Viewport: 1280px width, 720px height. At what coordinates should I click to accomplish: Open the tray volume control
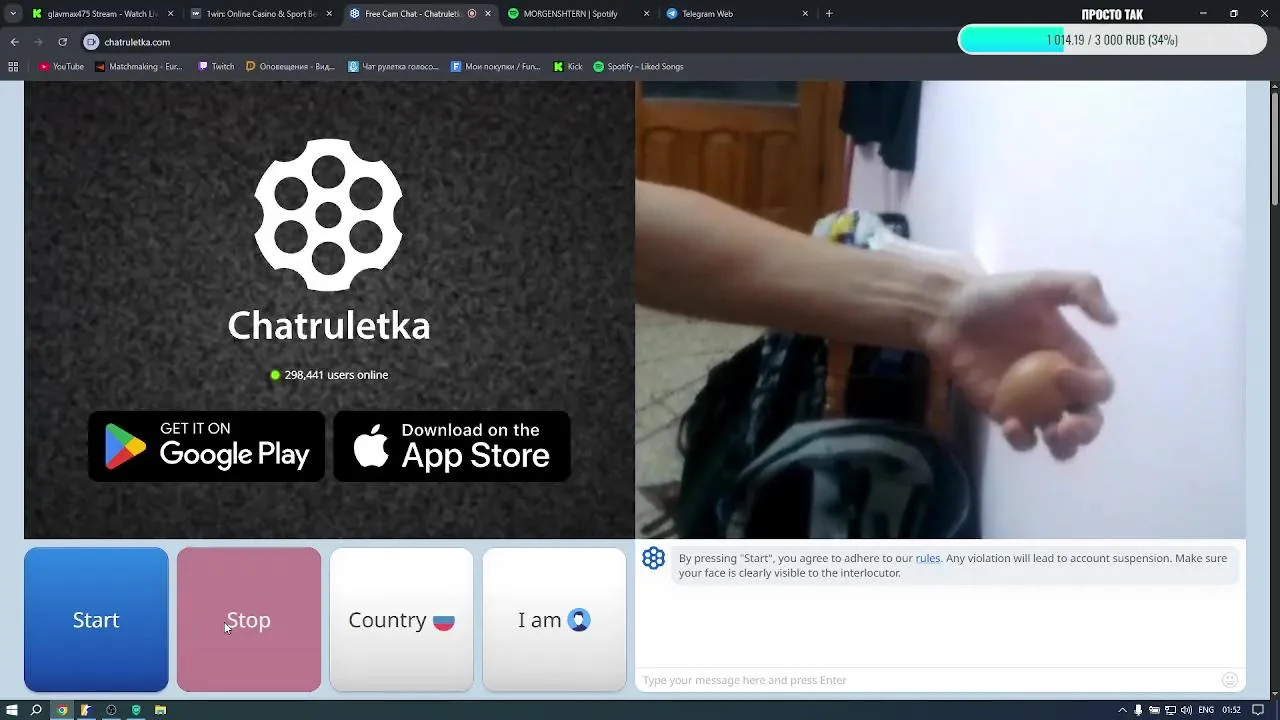click(1187, 710)
